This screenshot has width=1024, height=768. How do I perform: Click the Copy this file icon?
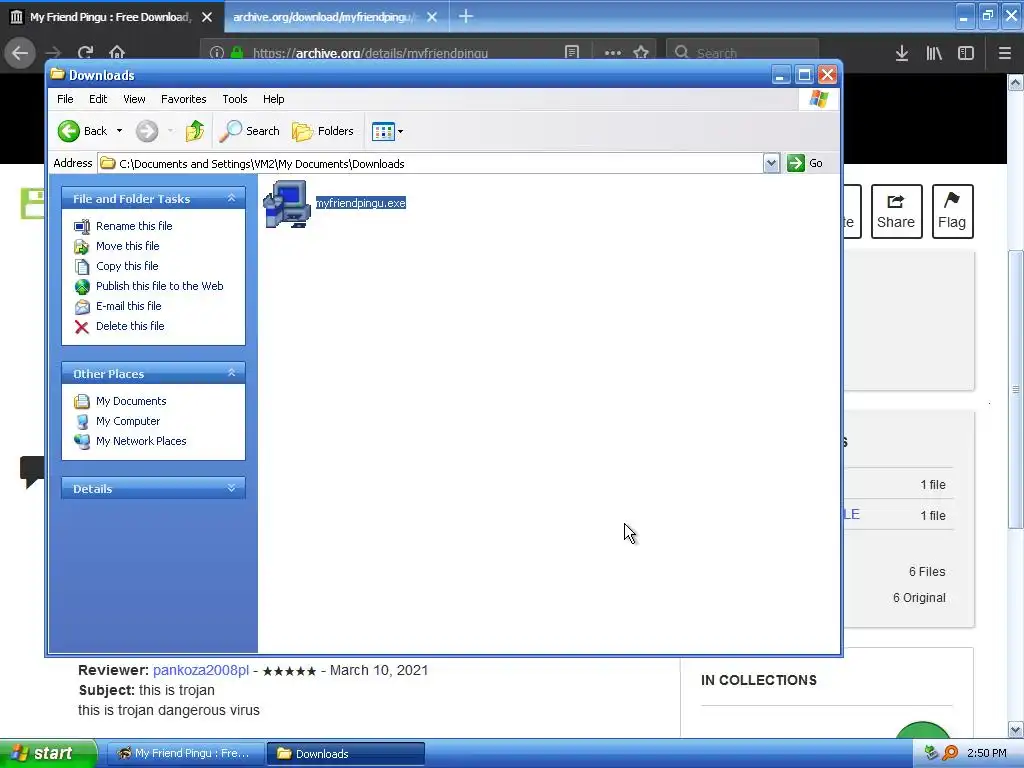click(x=82, y=266)
